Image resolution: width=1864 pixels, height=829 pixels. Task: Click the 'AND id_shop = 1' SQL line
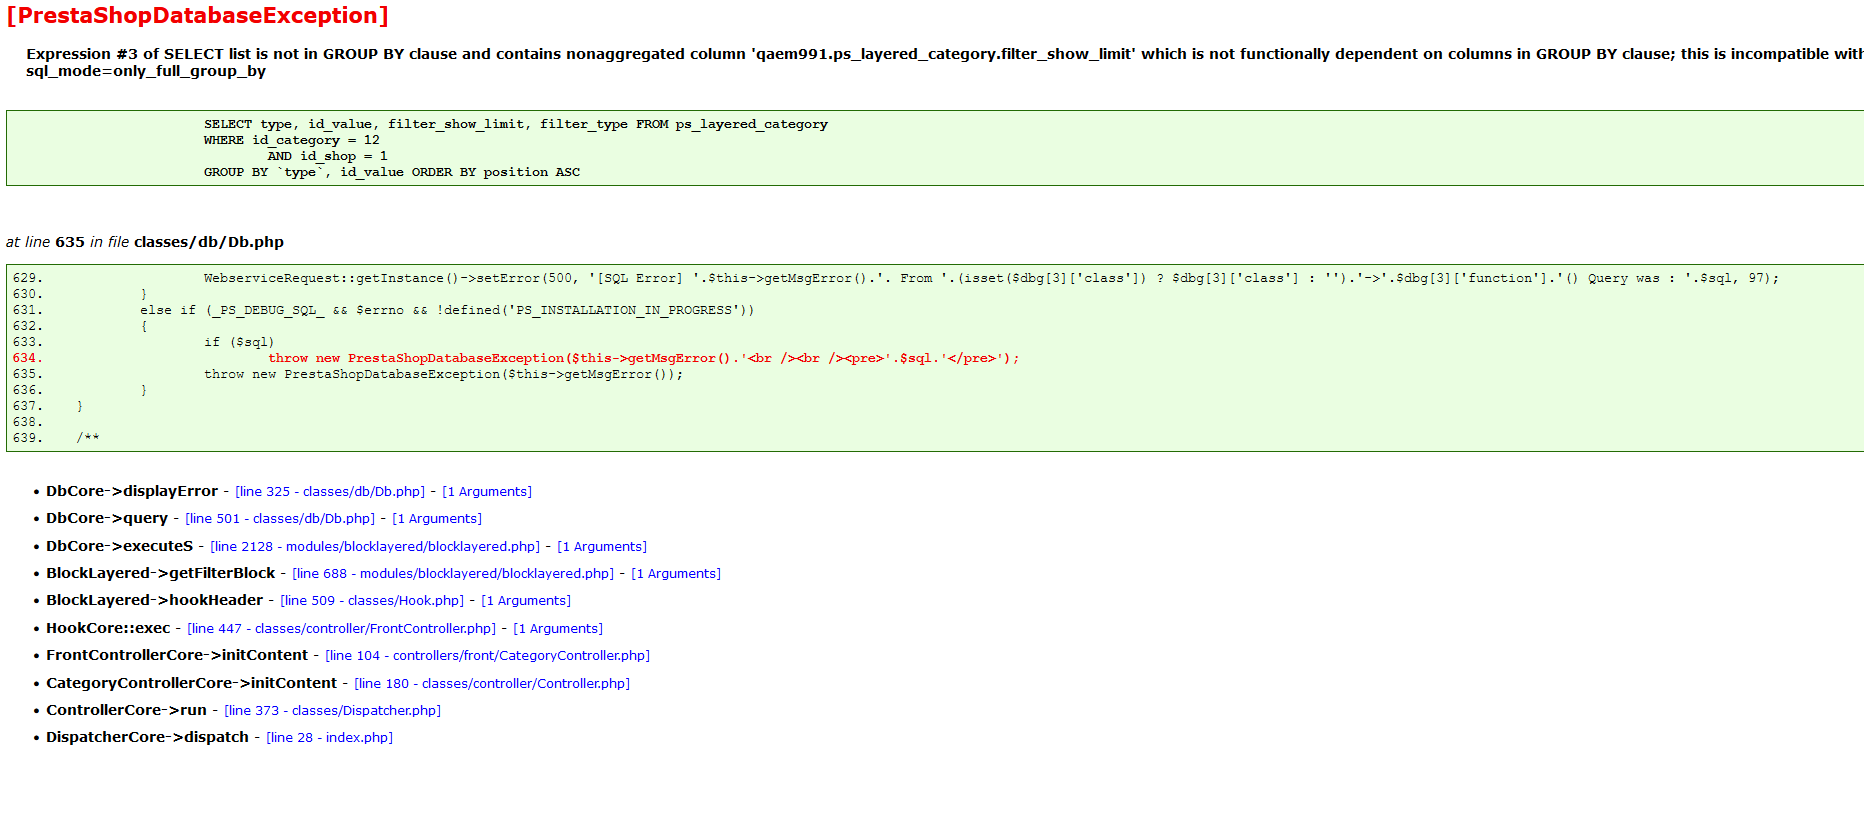click(x=328, y=156)
